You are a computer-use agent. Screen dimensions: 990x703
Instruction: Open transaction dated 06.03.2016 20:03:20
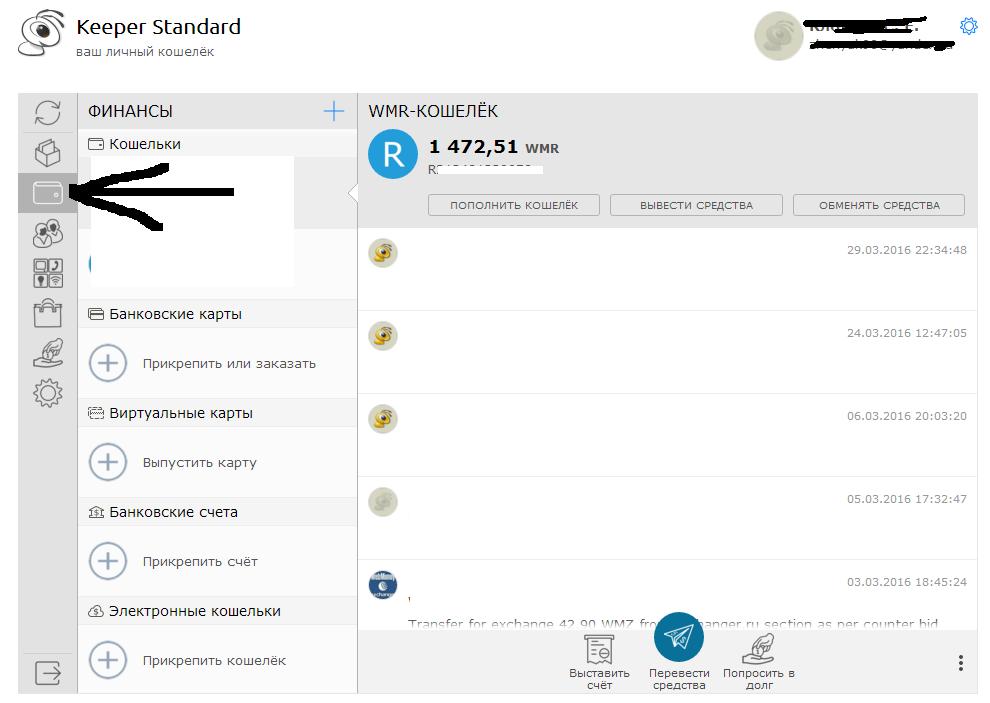[667, 436]
